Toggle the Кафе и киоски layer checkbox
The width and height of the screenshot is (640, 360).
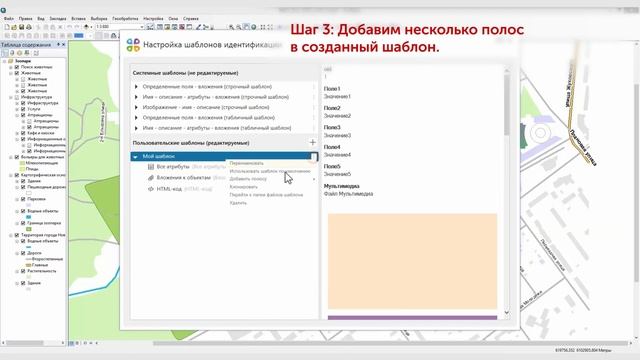pos(23,133)
